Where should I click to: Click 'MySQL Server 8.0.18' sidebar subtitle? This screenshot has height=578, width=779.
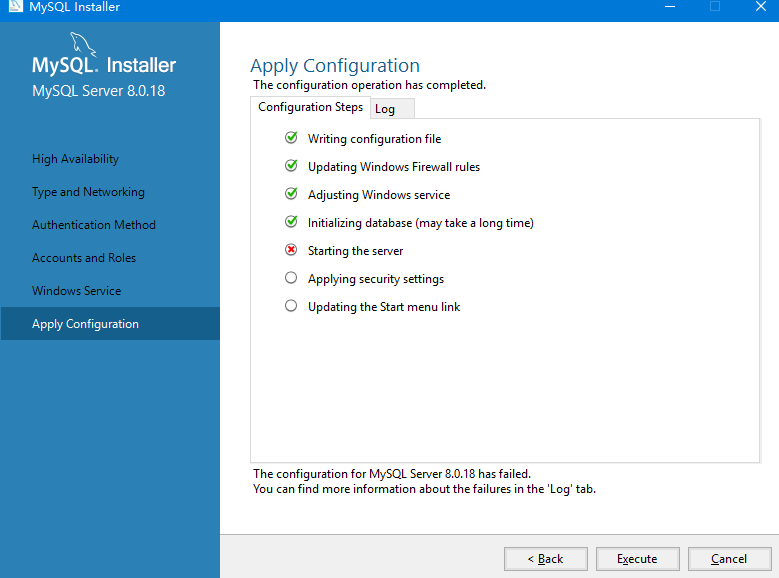click(98, 91)
